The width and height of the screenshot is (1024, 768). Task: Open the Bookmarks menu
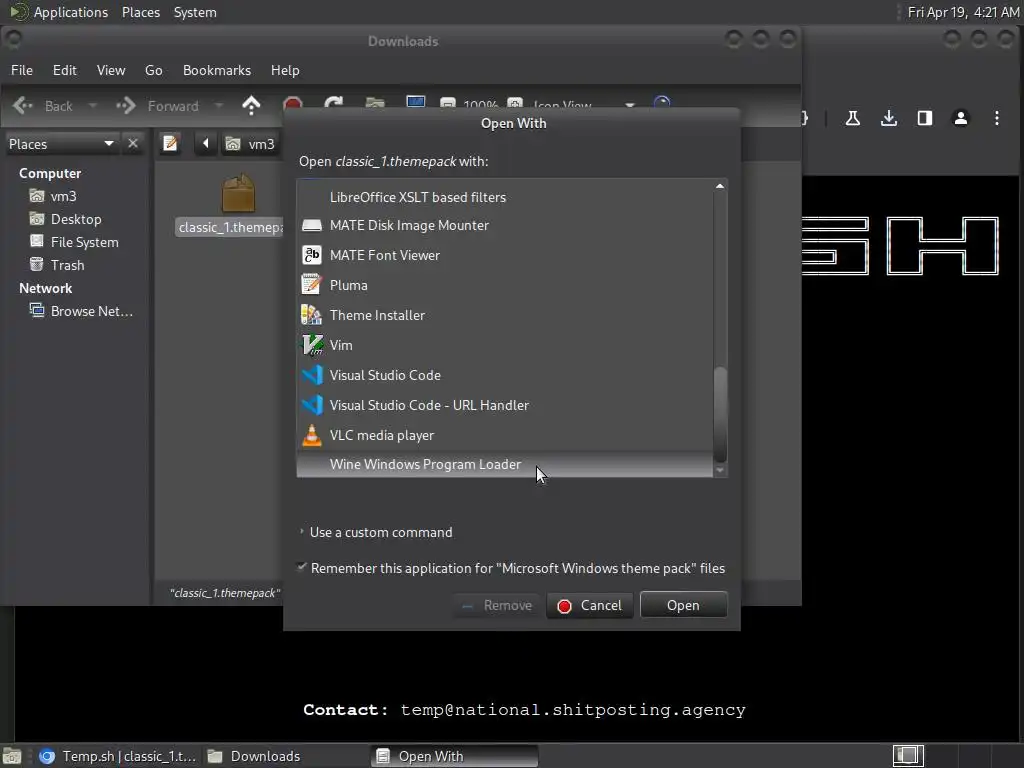coord(217,70)
